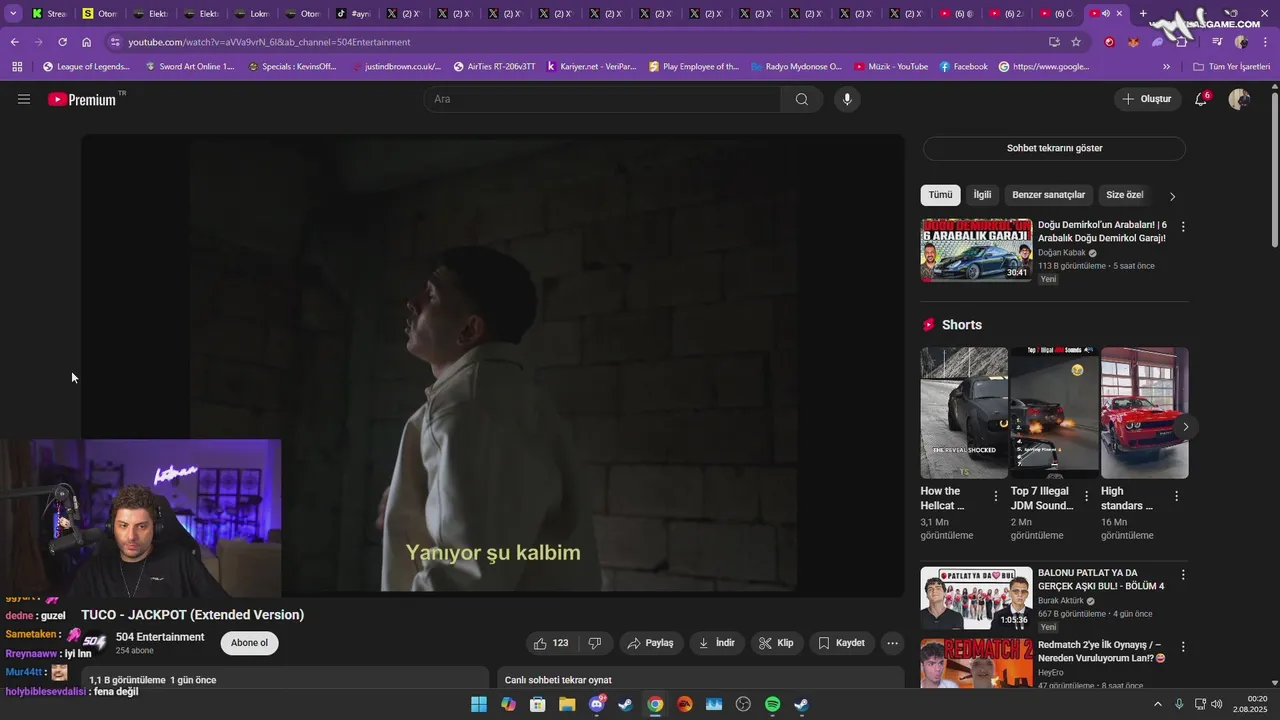Open more actions next to Kaydet

pyautogui.click(x=893, y=643)
